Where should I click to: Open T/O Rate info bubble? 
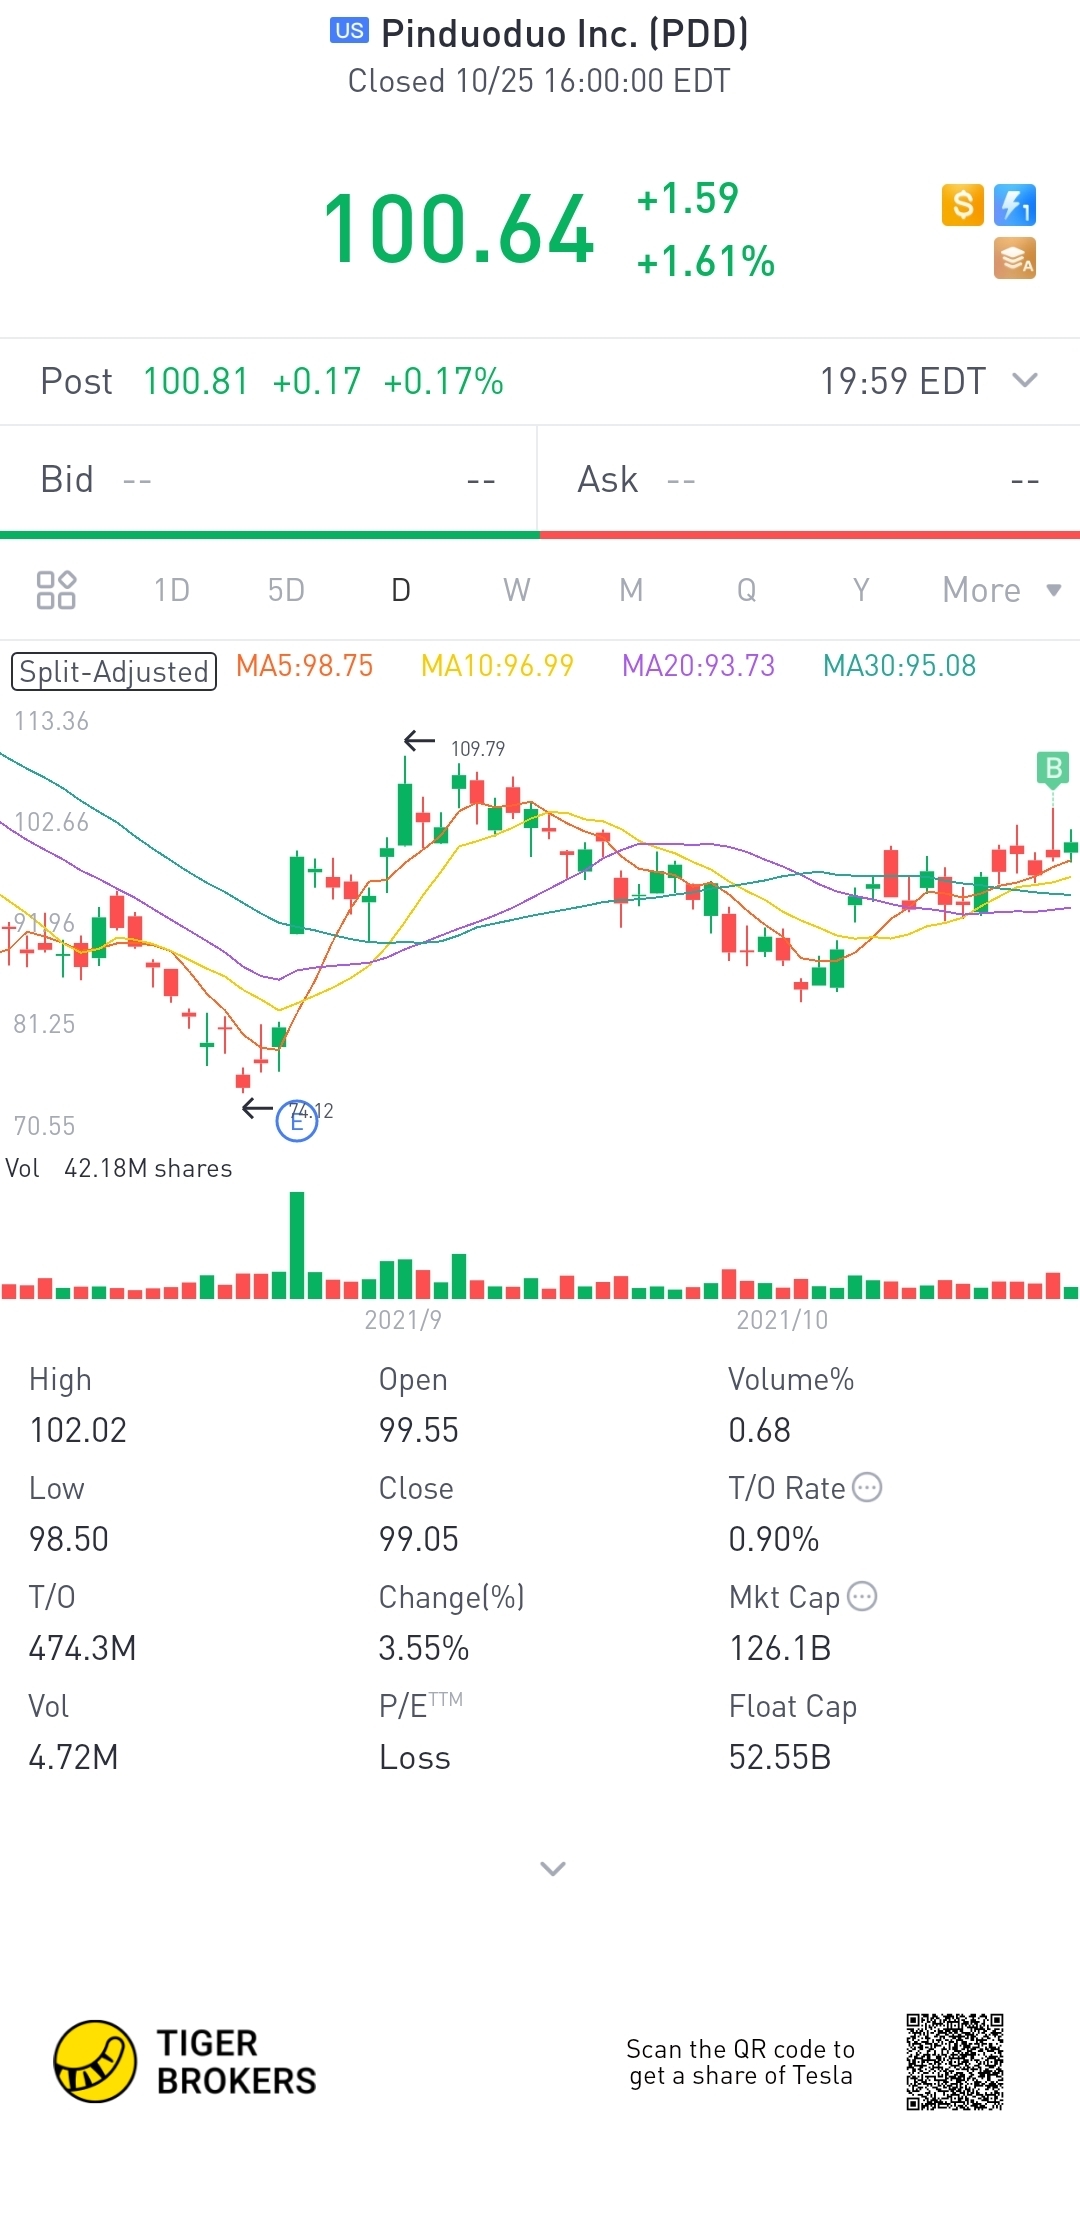tap(867, 1487)
